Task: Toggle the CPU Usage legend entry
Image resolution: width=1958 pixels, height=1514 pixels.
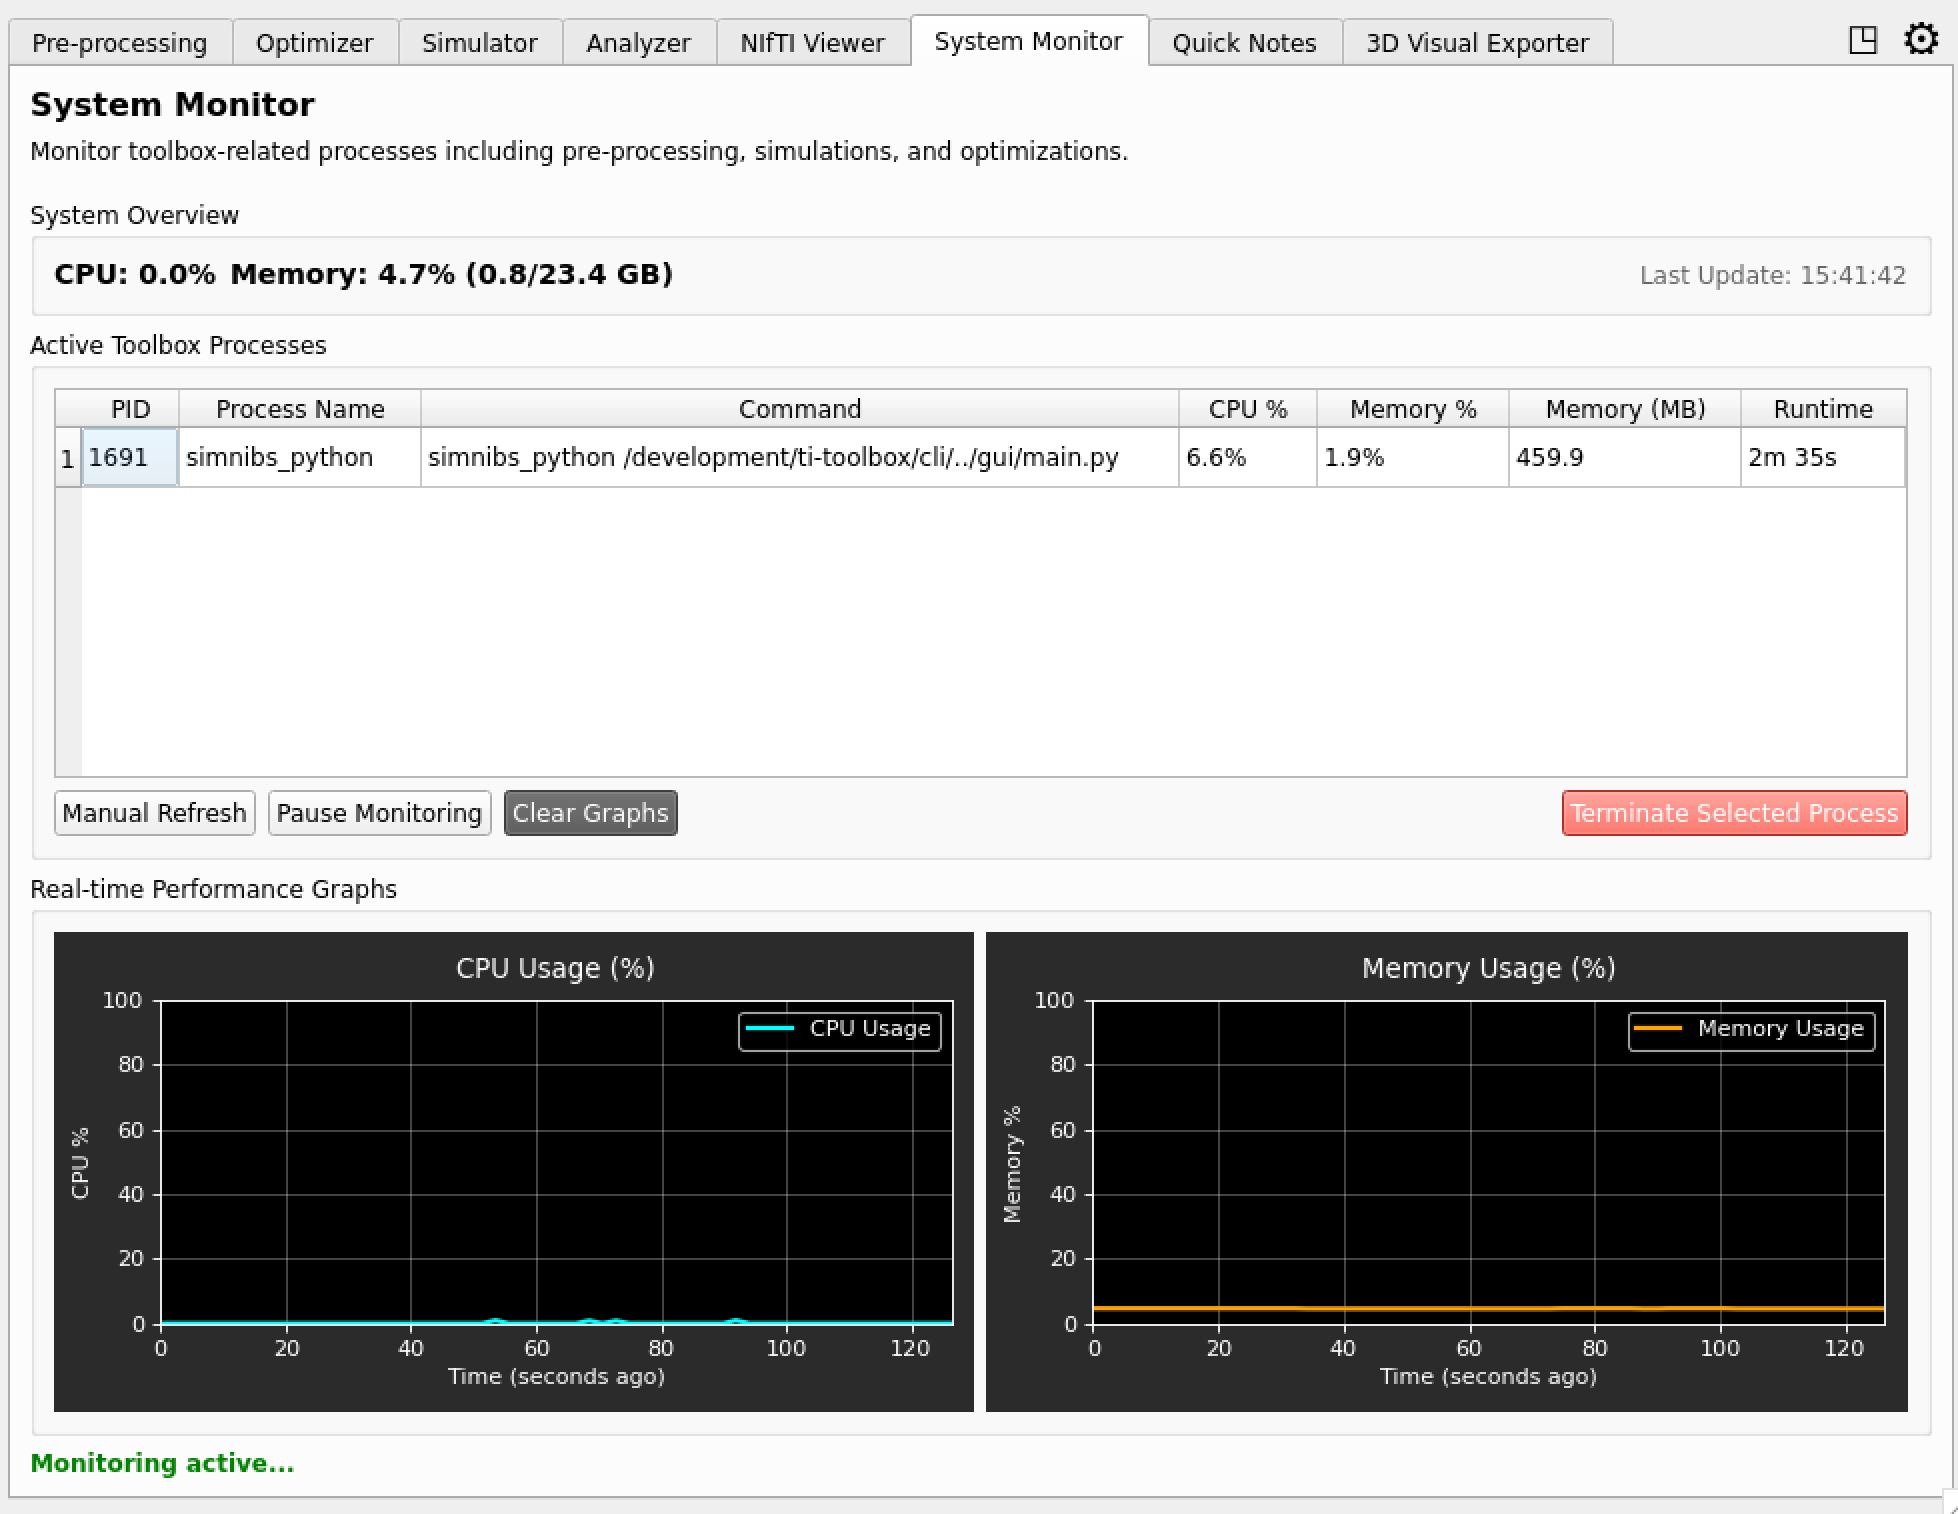Action: coord(839,1029)
